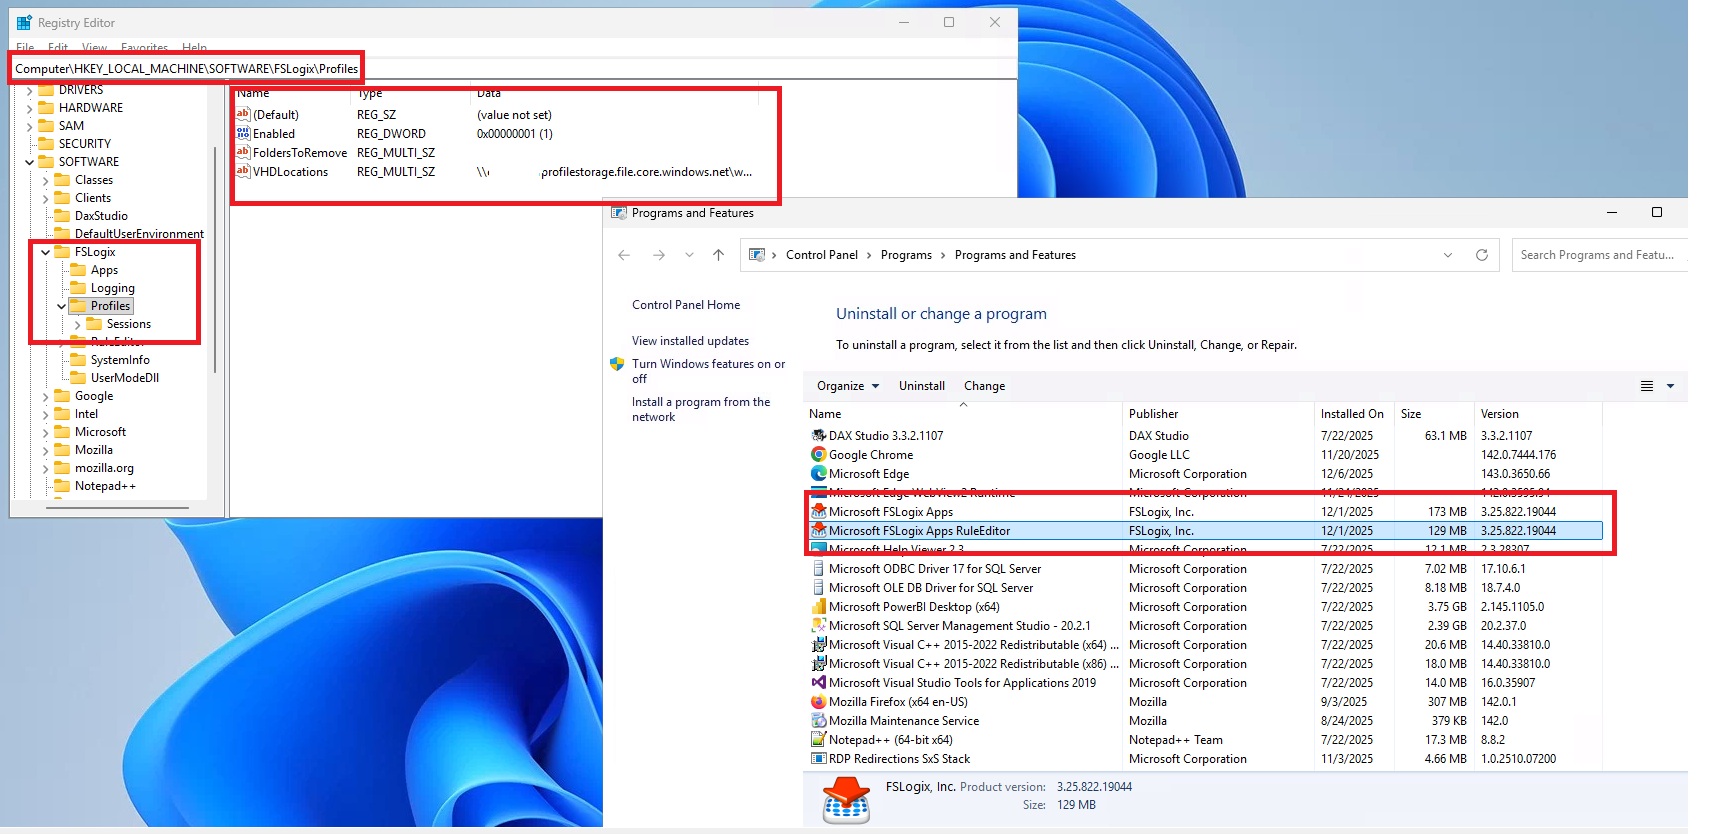This screenshot has width=1734, height=834.
Task: Select the Microsoft FSLogix Apps RuleEditor row
Action: [x=1205, y=531]
